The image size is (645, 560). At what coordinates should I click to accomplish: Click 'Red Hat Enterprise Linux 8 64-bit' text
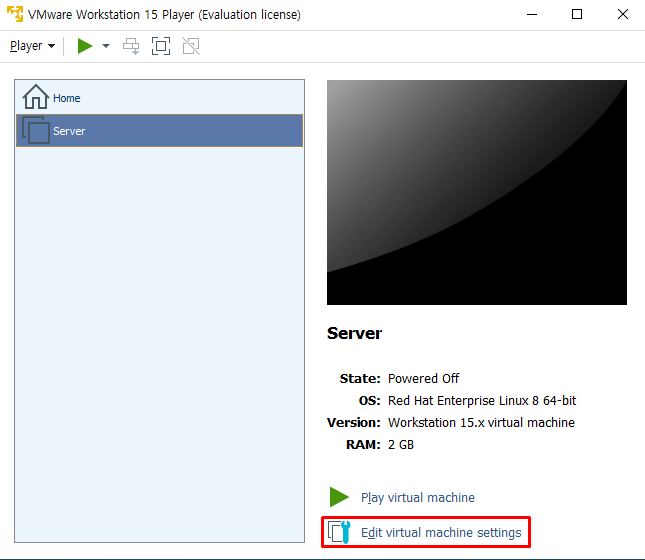pyautogui.click(x=482, y=401)
